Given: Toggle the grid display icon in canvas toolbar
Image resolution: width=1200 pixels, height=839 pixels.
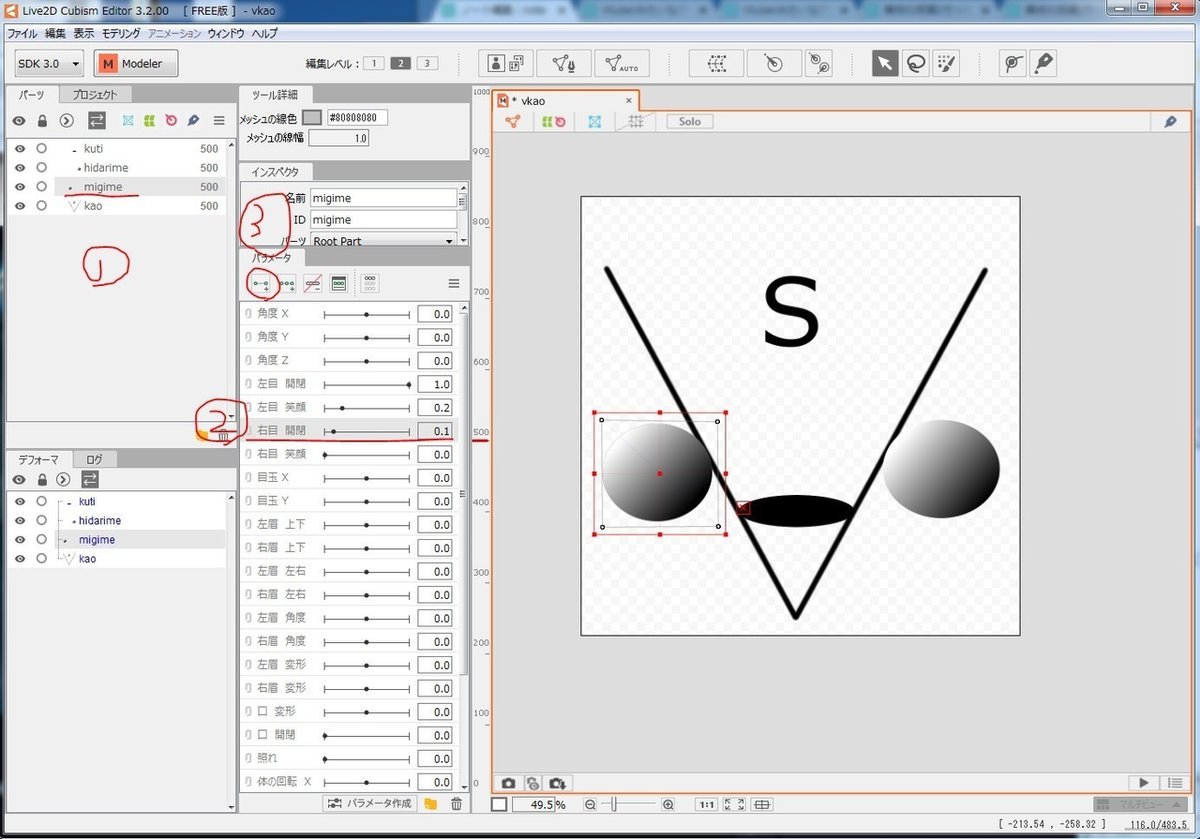Looking at the screenshot, I should [x=634, y=121].
